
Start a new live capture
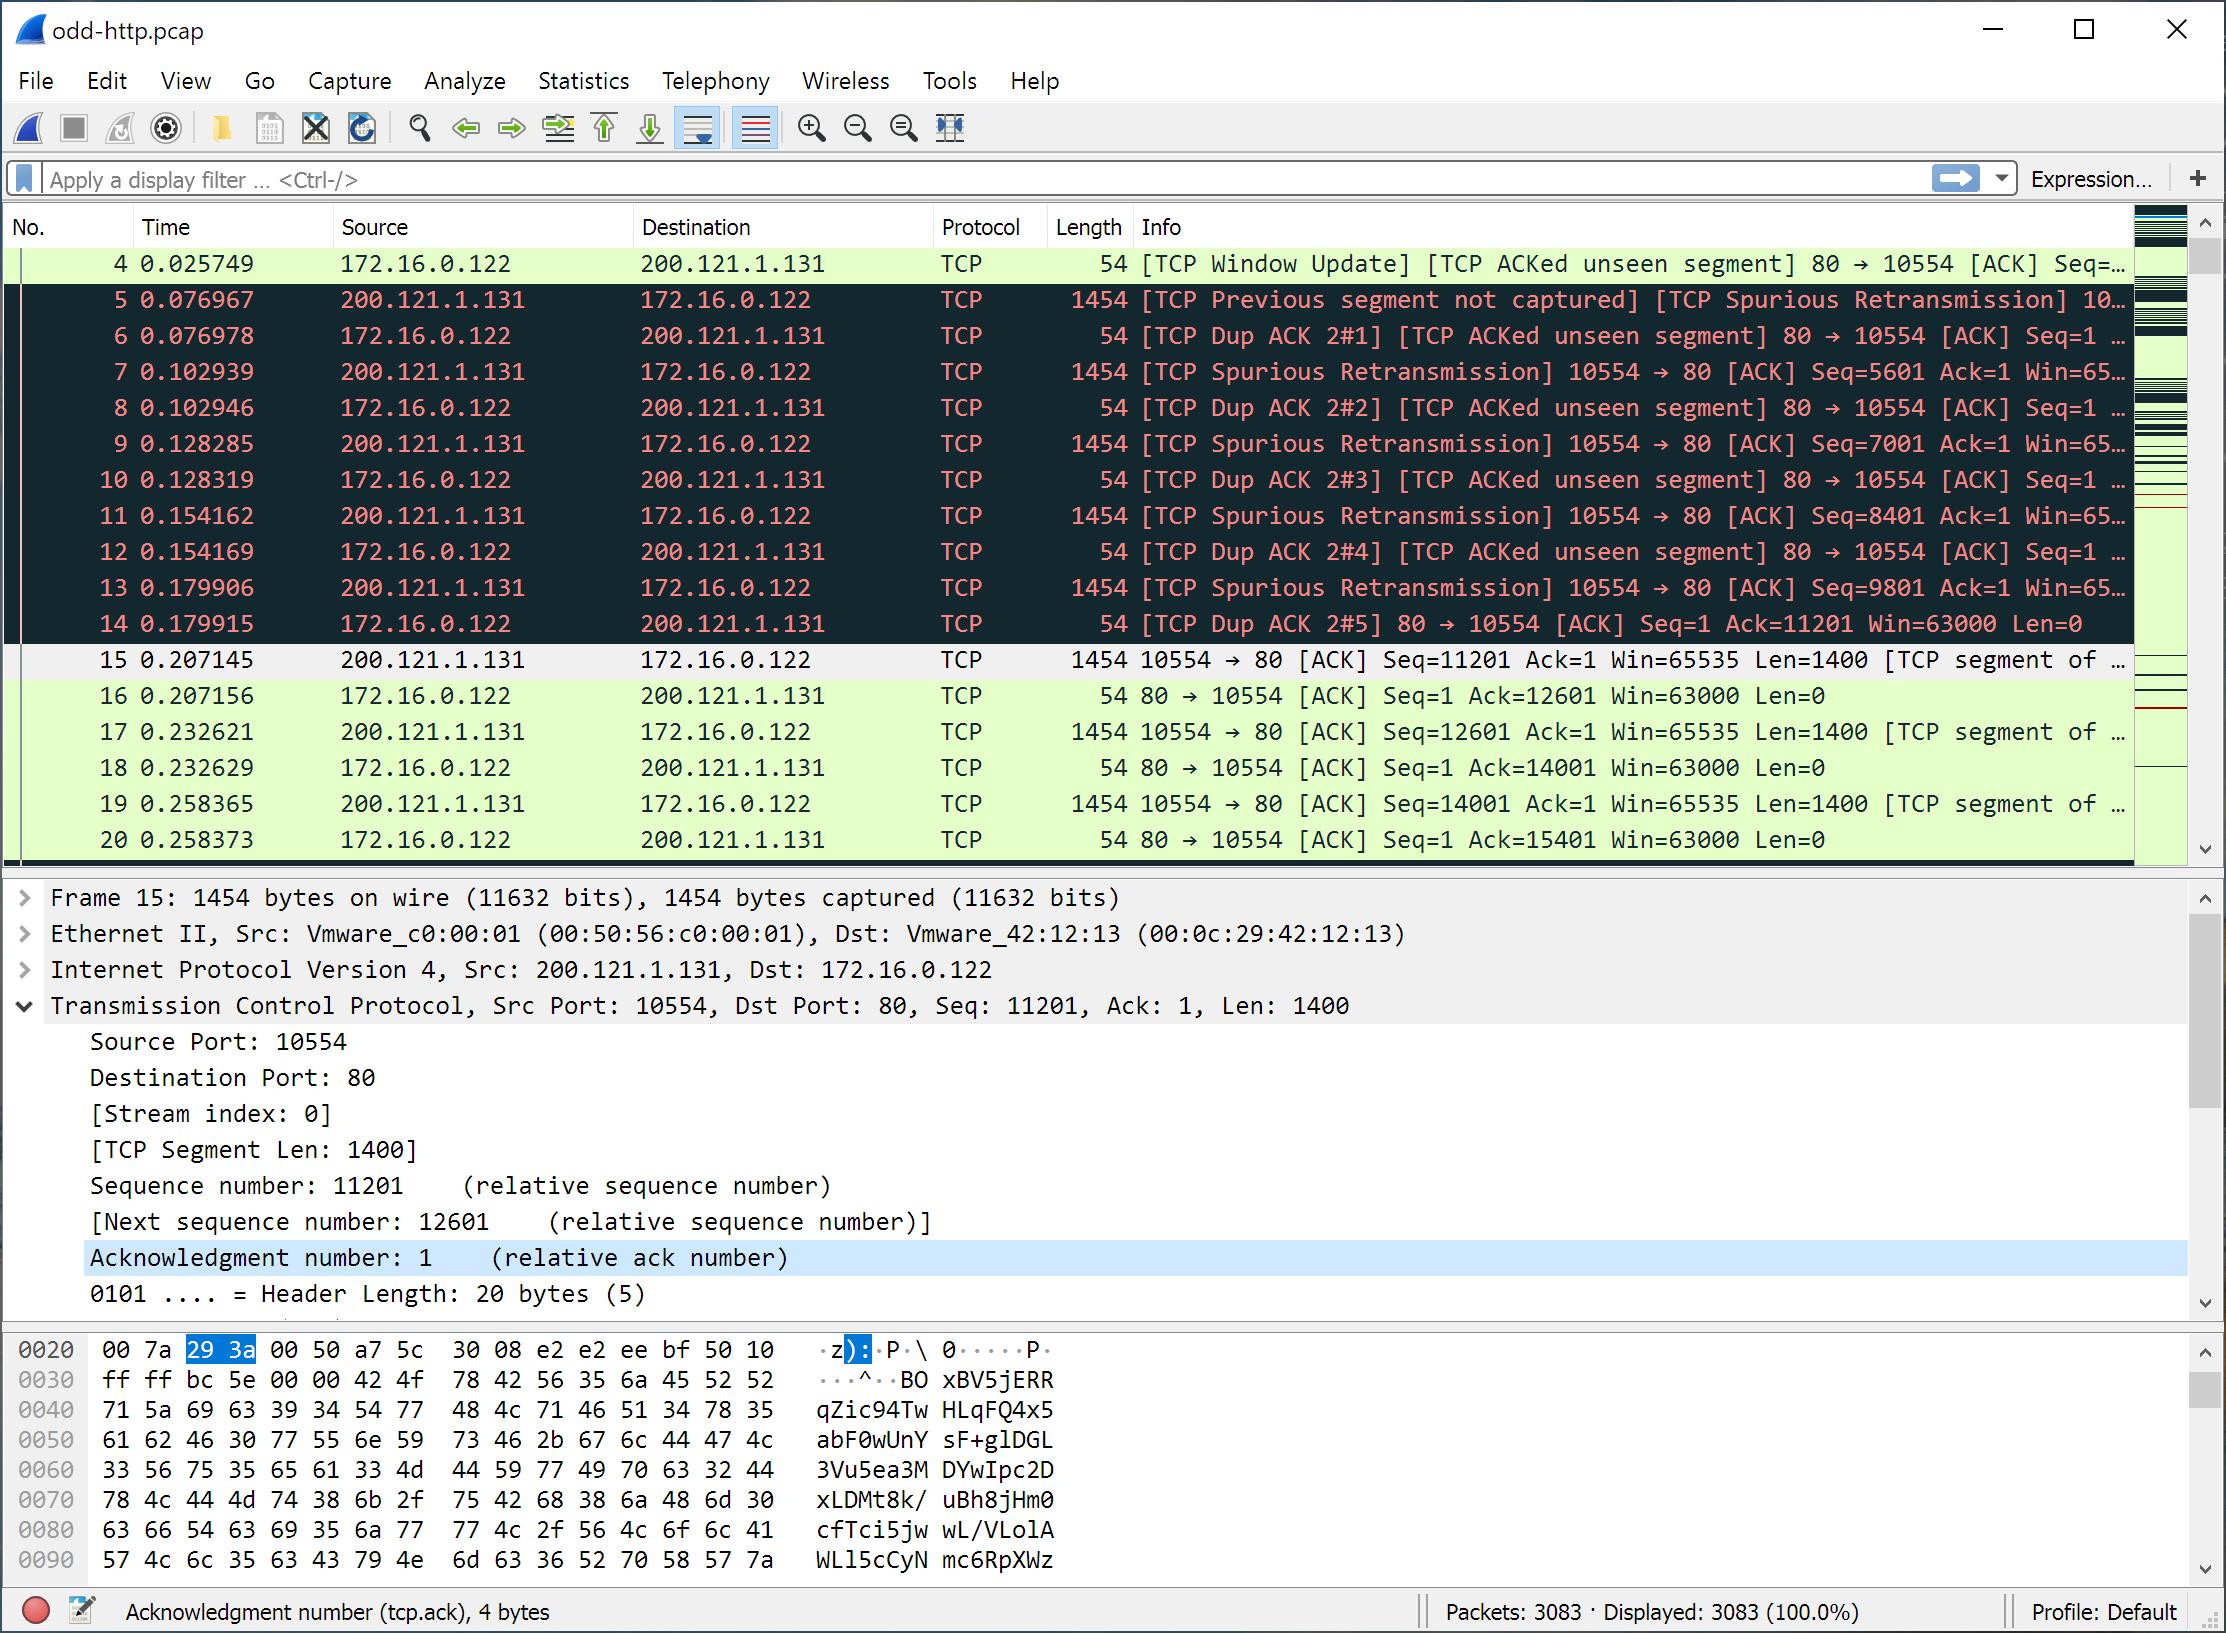(28, 128)
